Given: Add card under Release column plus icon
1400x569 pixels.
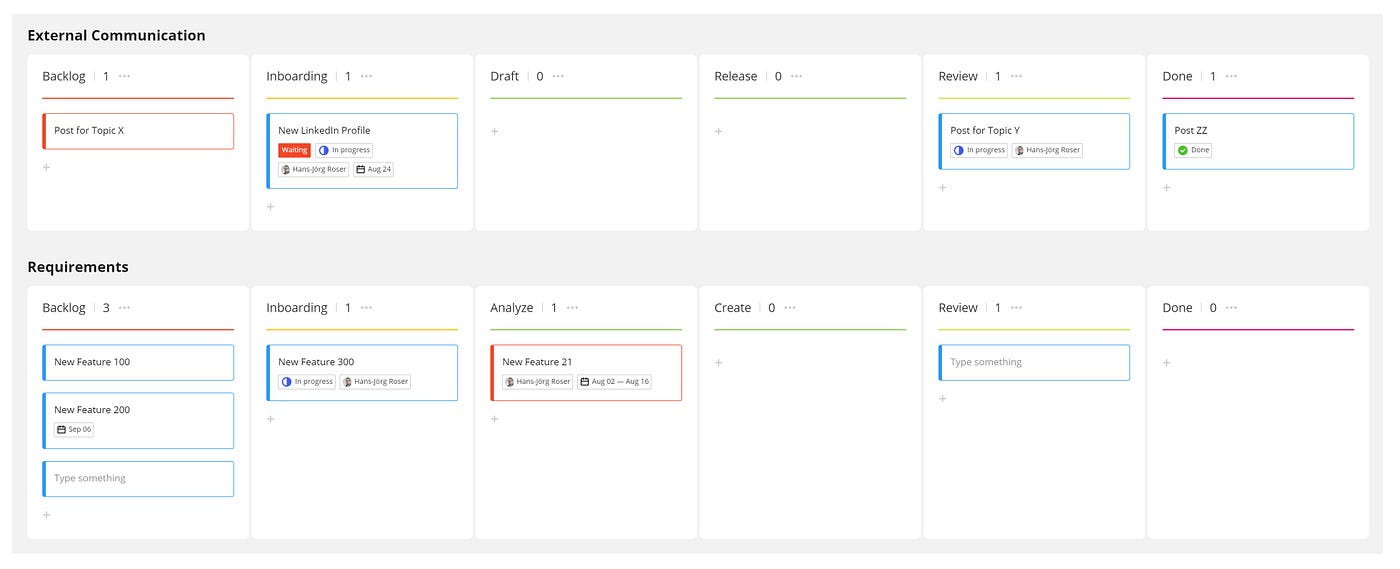Looking at the screenshot, I should click(718, 131).
